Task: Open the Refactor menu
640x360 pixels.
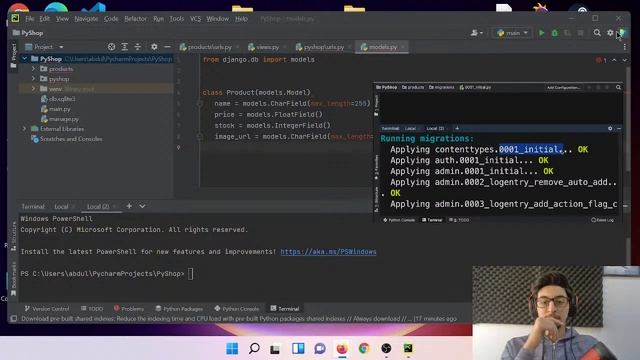Action: click(x=136, y=19)
